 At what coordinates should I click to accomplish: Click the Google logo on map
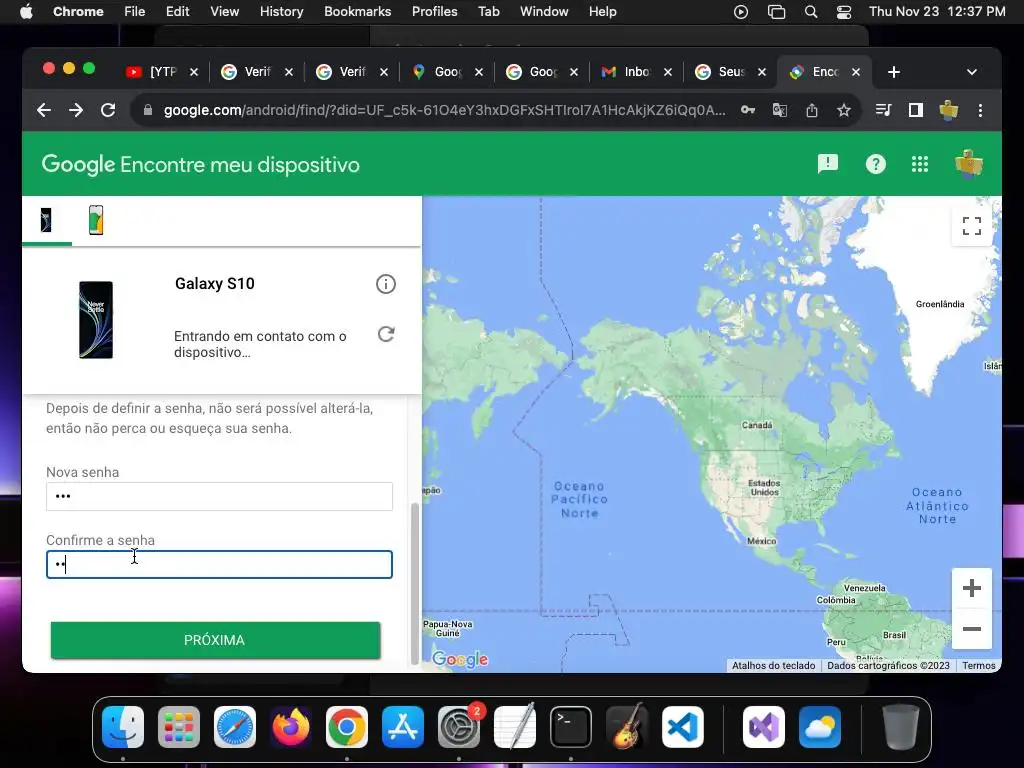click(x=460, y=659)
